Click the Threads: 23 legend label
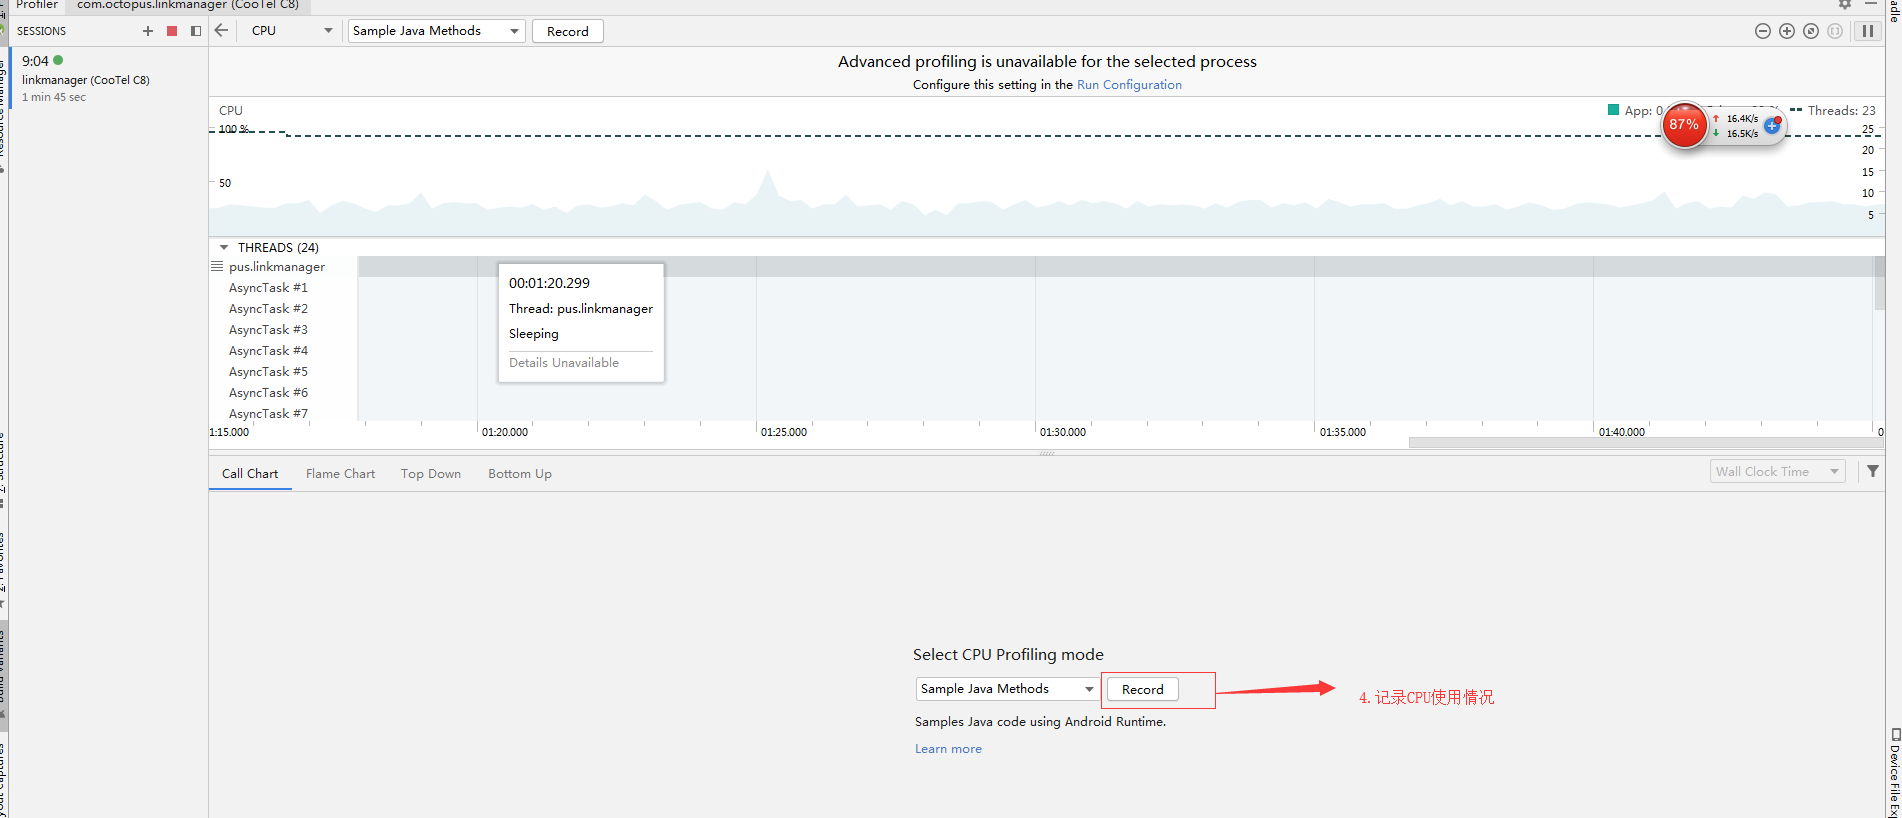The width and height of the screenshot is (1902, 818). click(x=1841, y=110)
